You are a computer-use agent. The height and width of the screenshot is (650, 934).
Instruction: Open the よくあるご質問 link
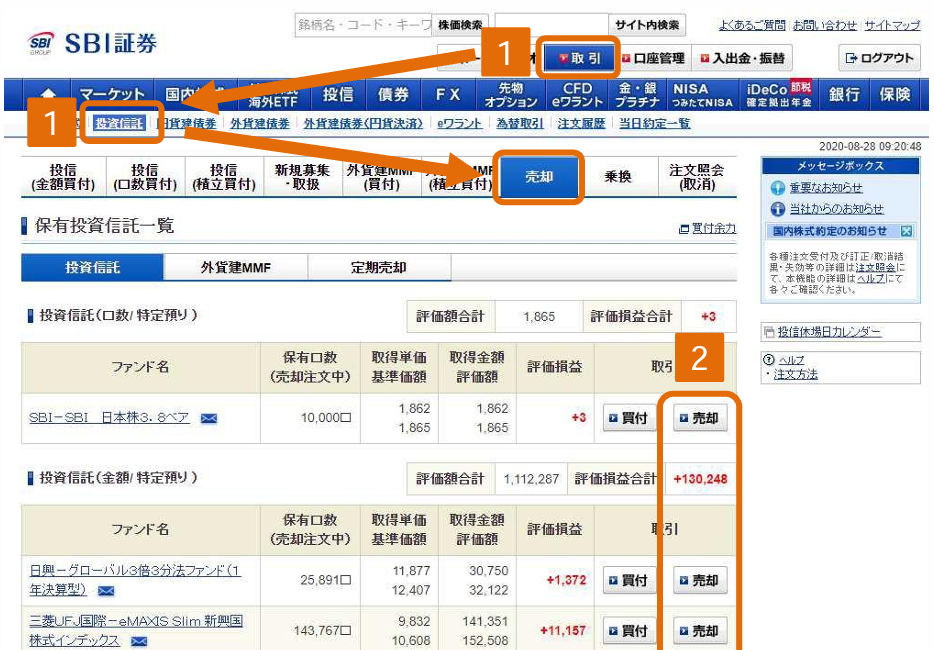pos(752,25)
